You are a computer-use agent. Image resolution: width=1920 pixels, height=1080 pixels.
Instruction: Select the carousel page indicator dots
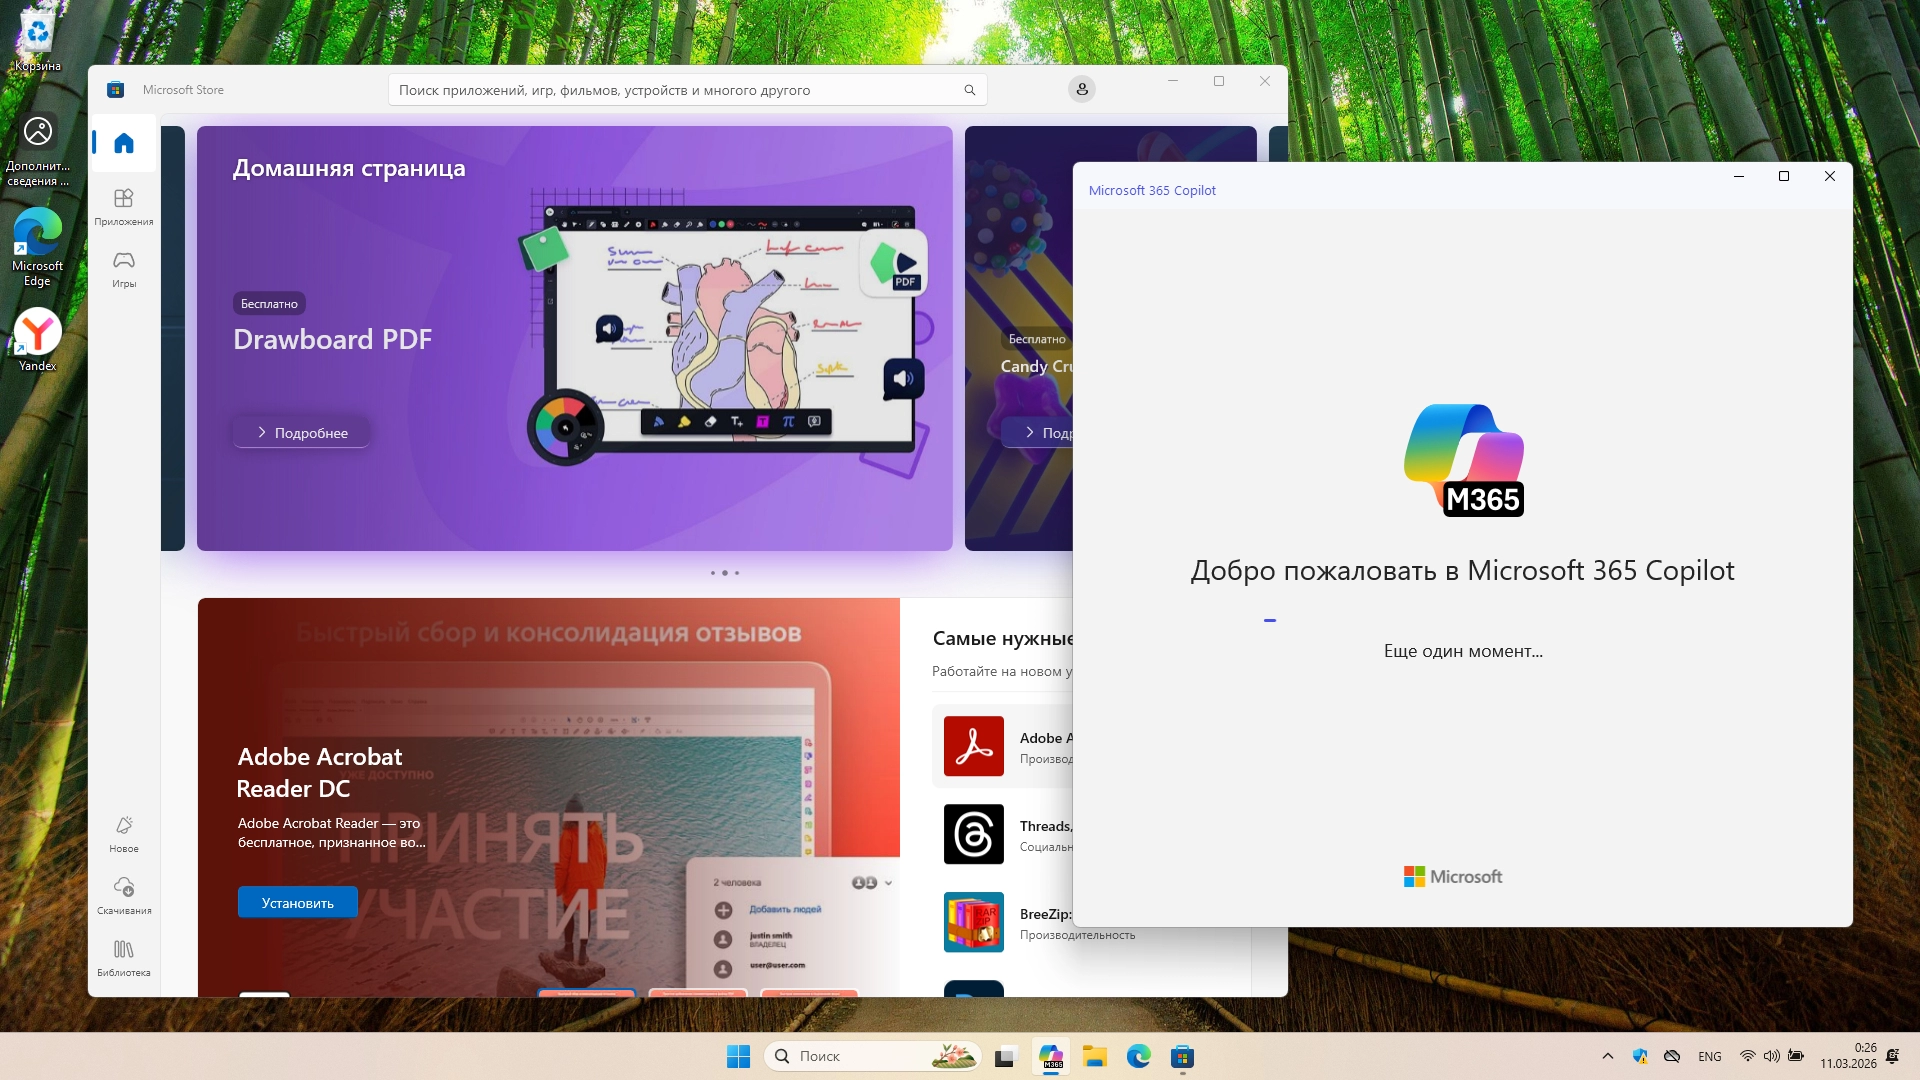(725, 573)
